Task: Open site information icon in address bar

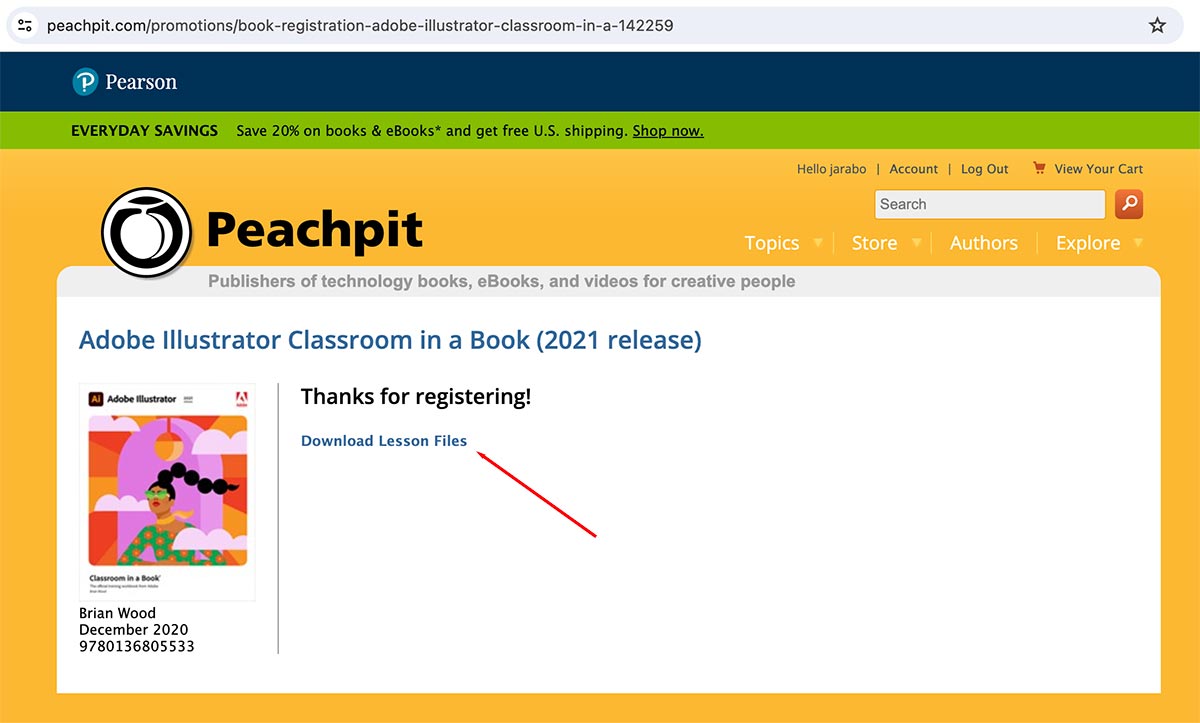Action: [x=26, y=25]
